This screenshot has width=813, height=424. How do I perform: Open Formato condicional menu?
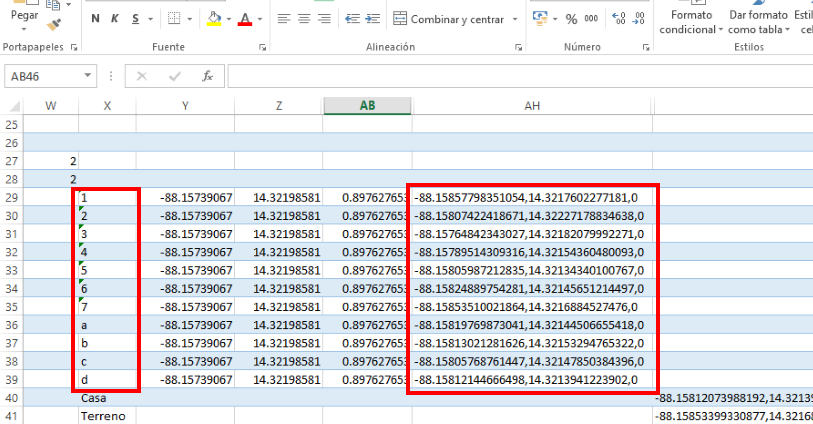690,22
